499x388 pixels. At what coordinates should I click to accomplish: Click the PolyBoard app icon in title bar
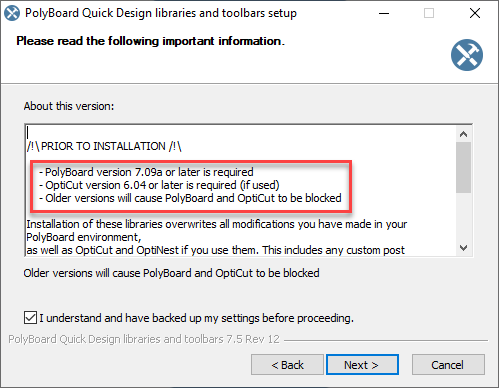tap(12, 13)
